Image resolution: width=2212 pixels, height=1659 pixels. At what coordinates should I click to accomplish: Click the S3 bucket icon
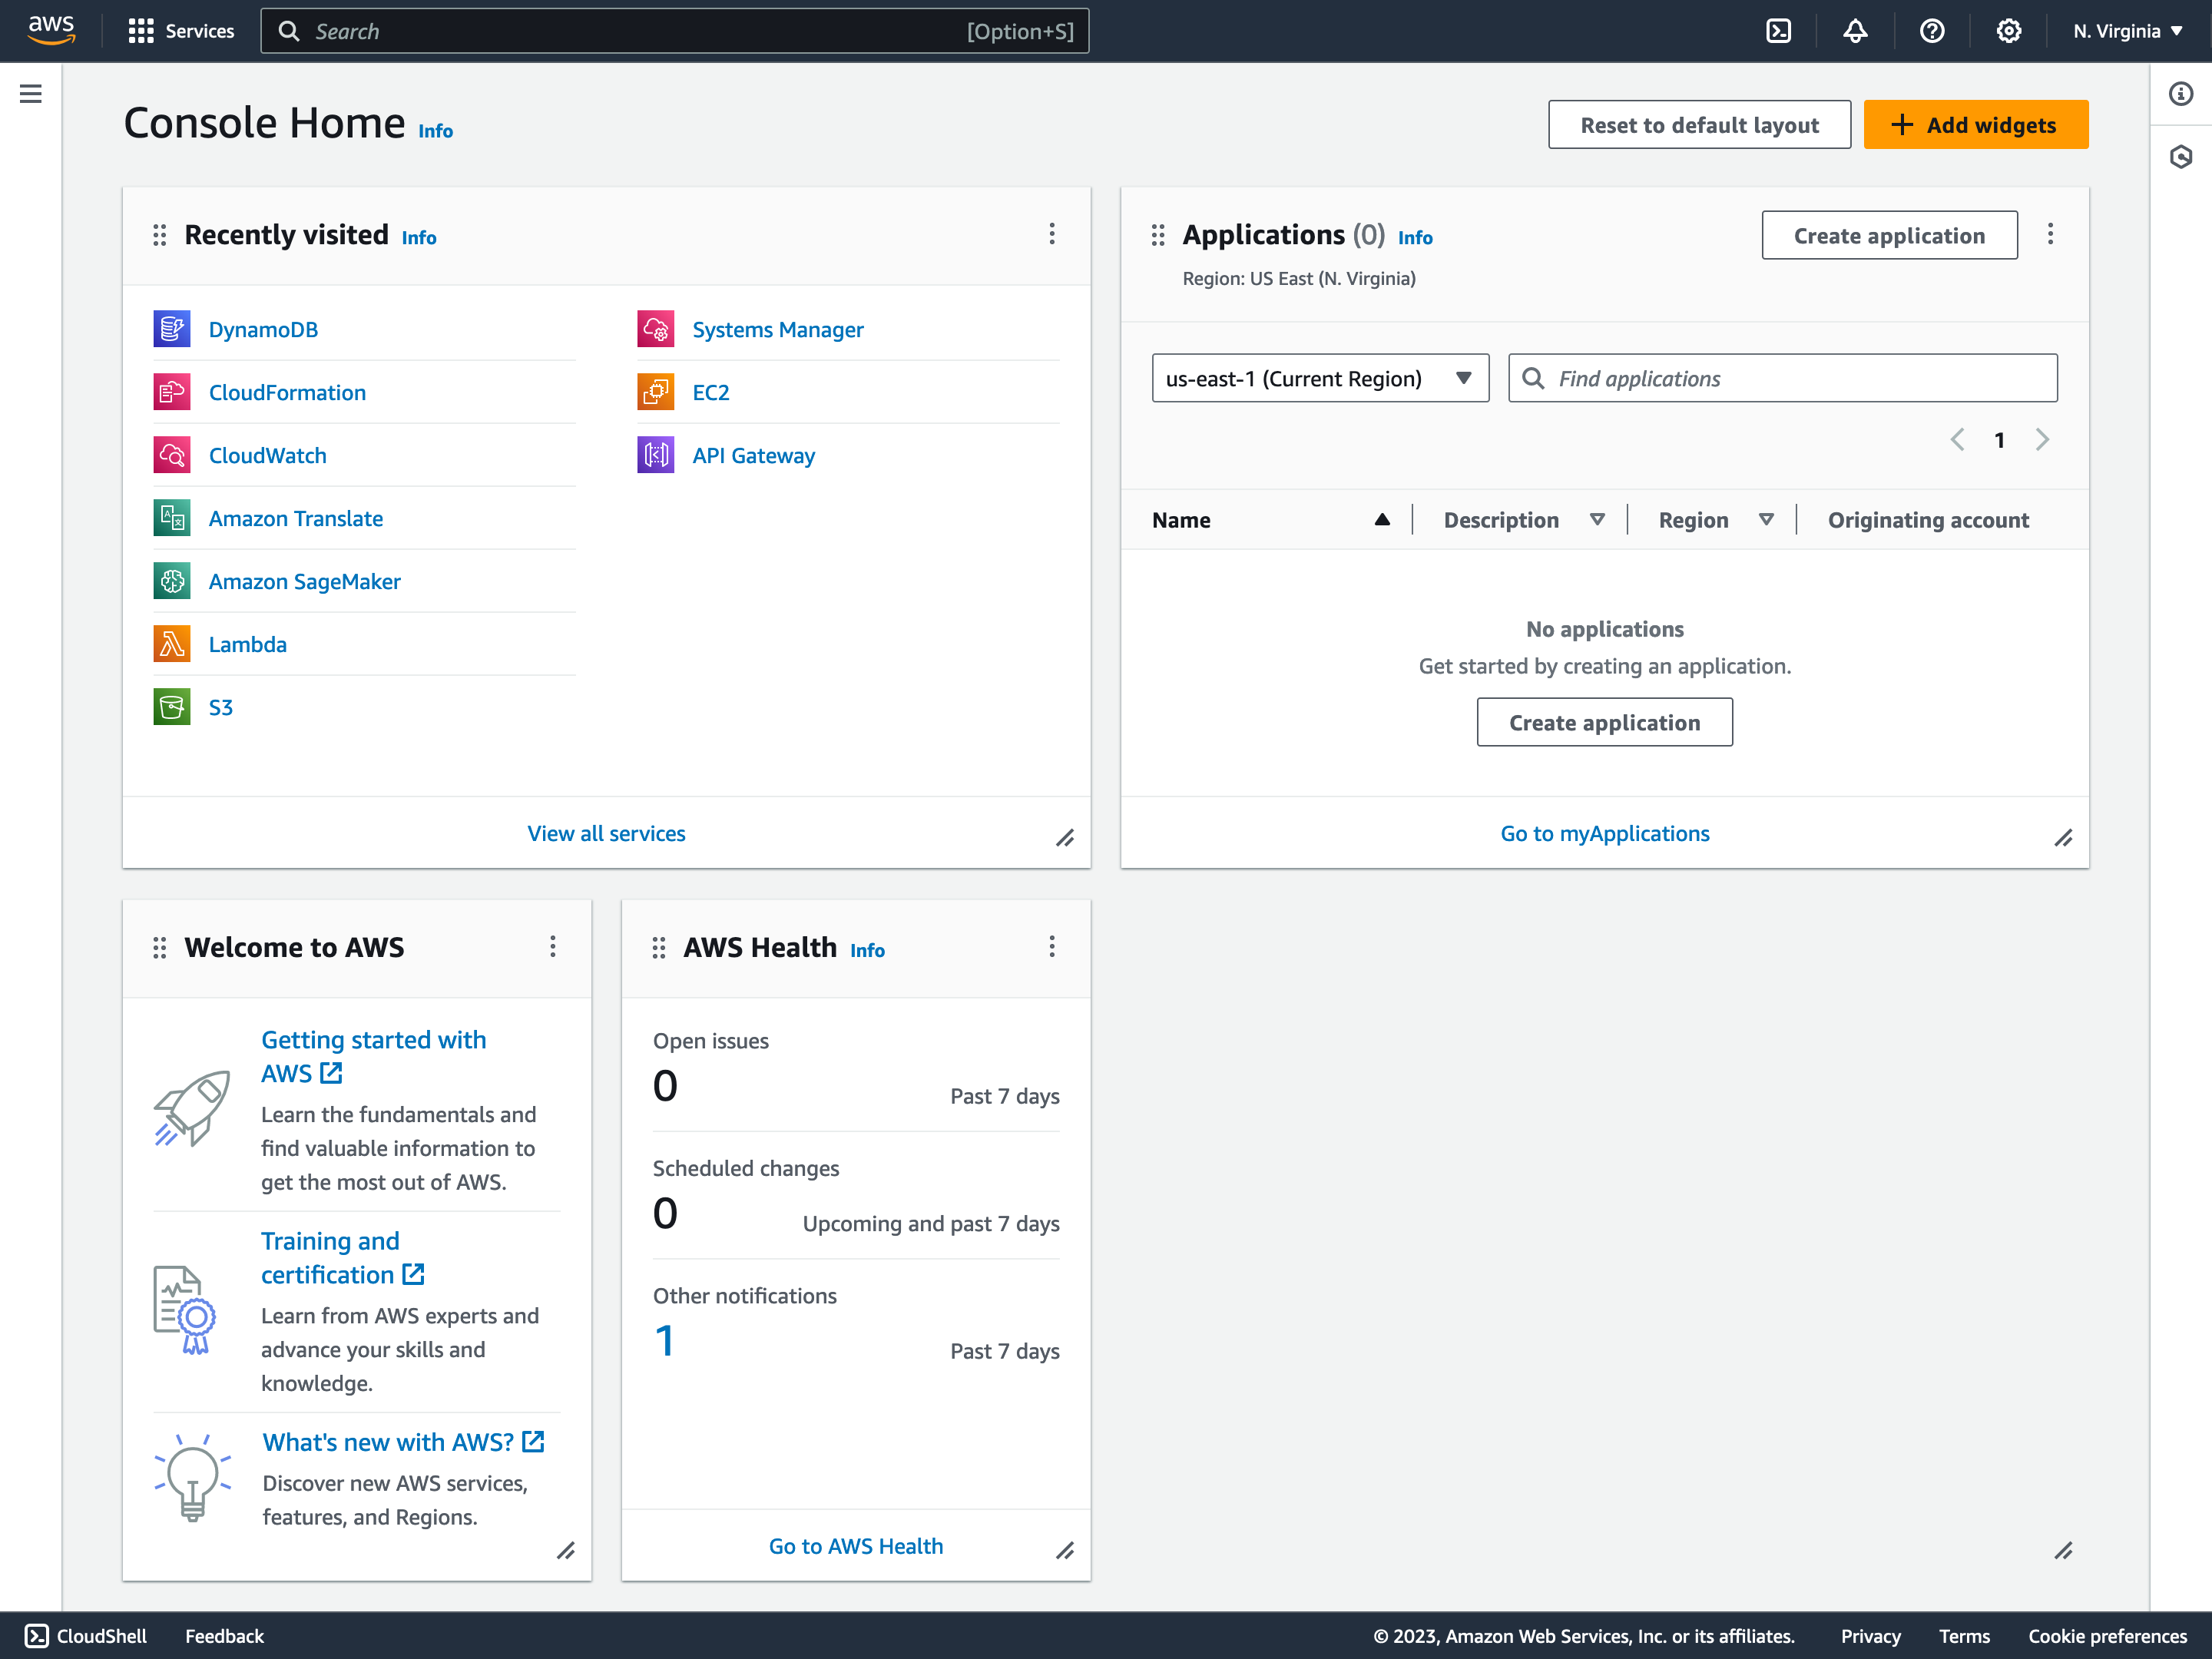[172, 707]
